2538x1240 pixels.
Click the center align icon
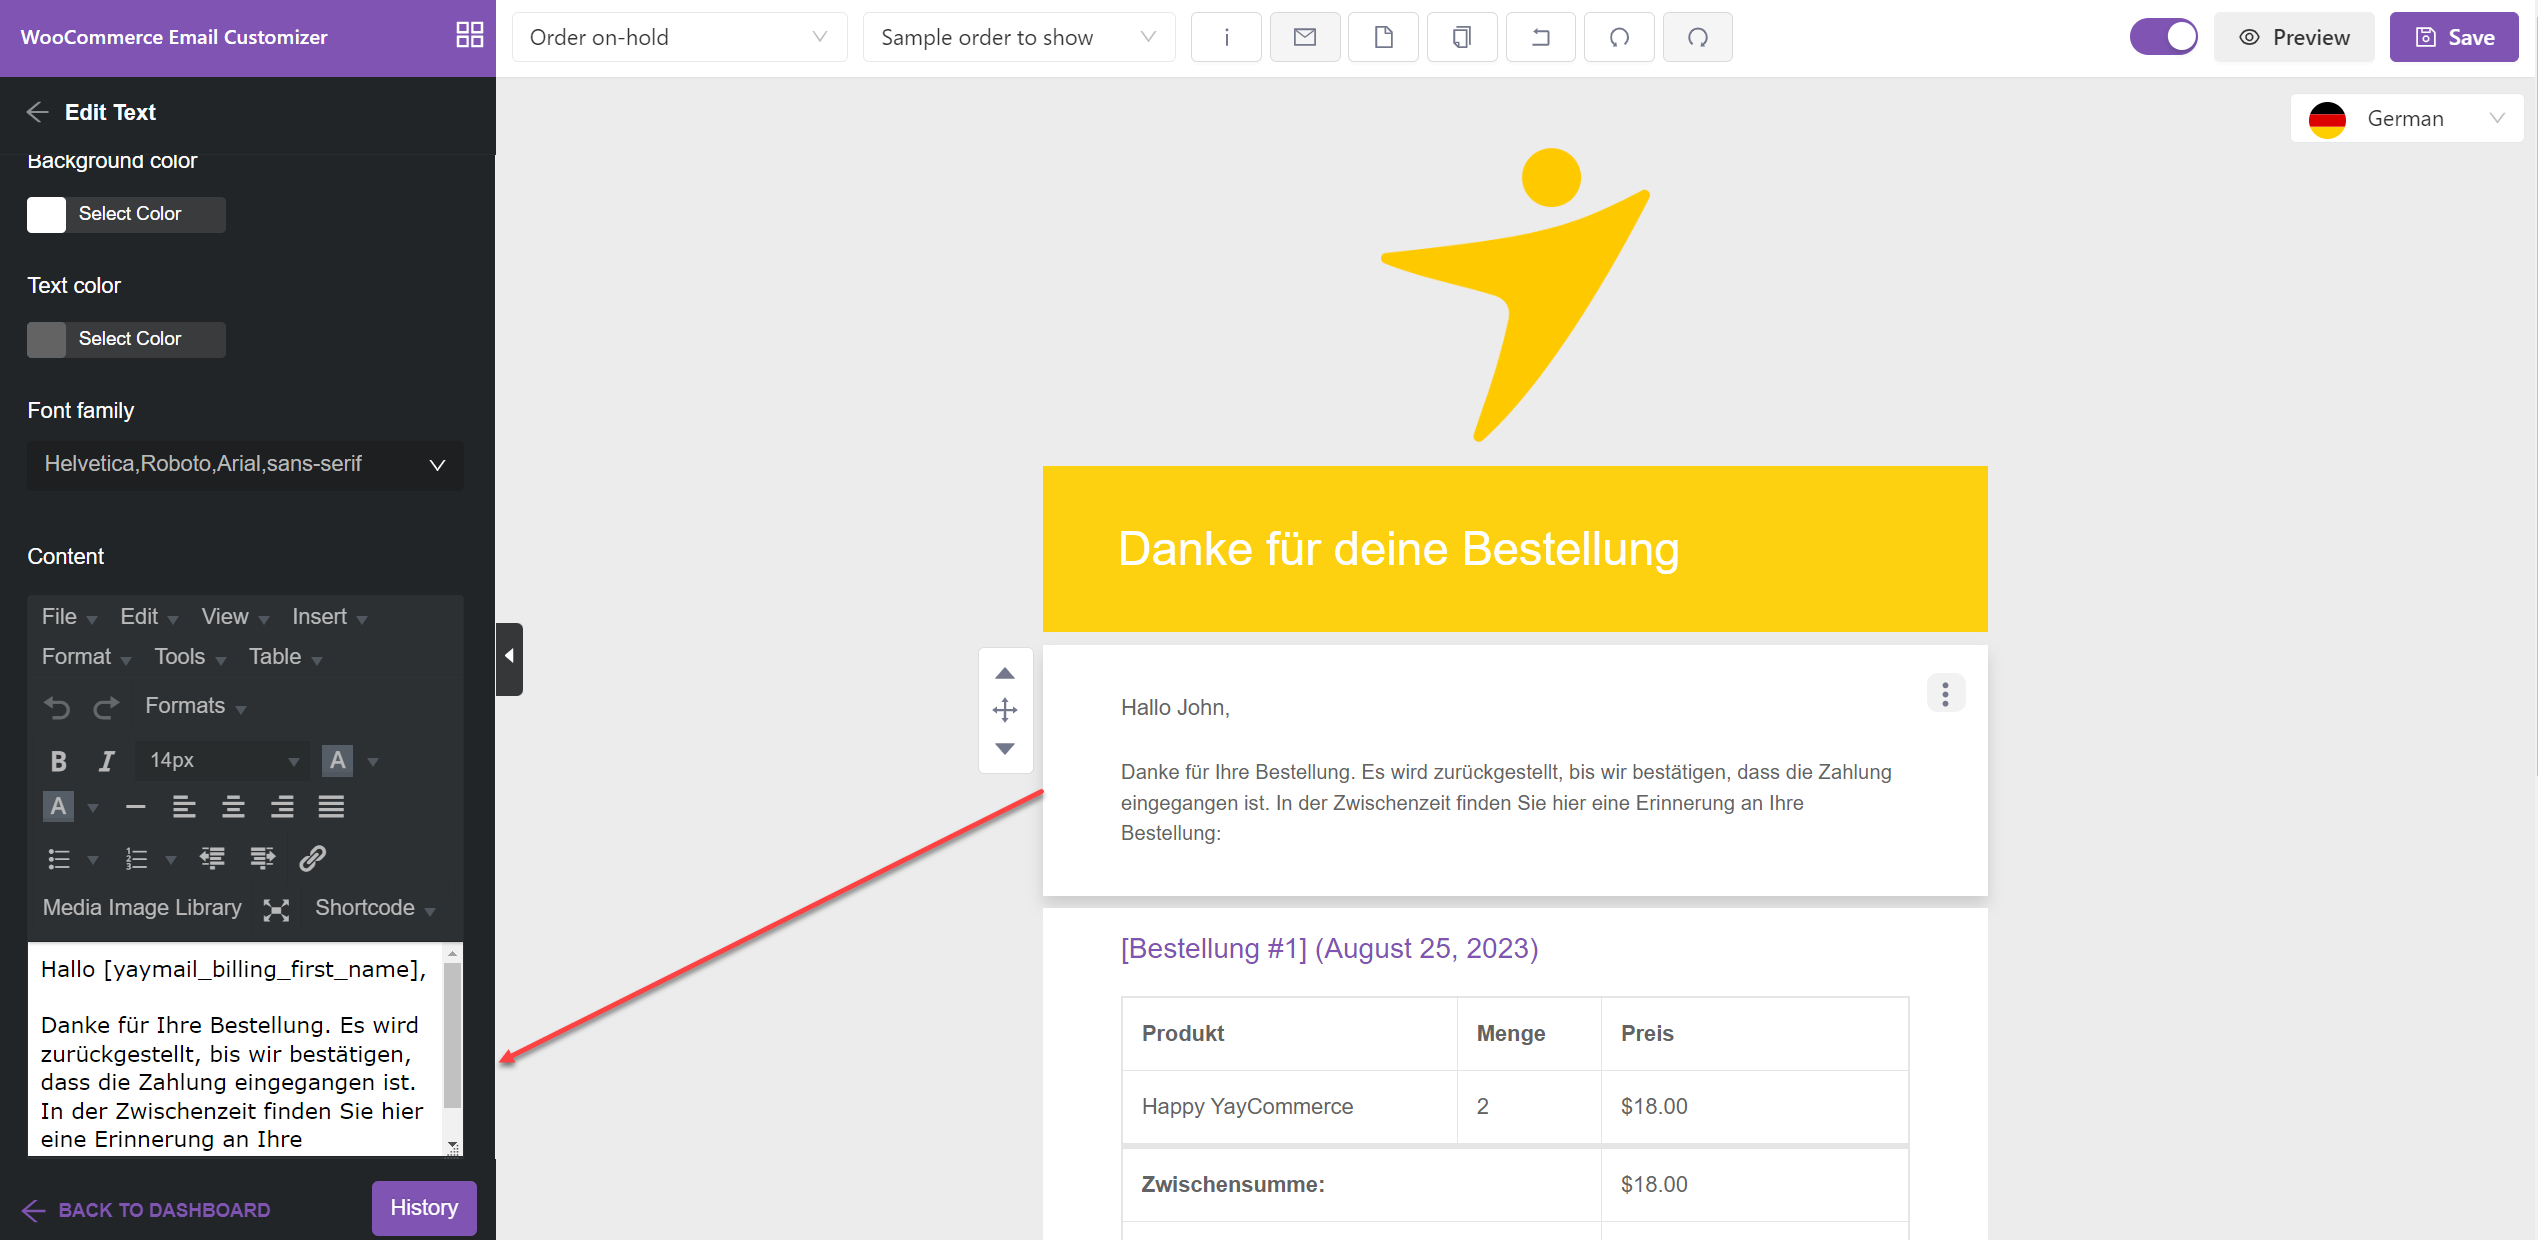coord(233,807)
